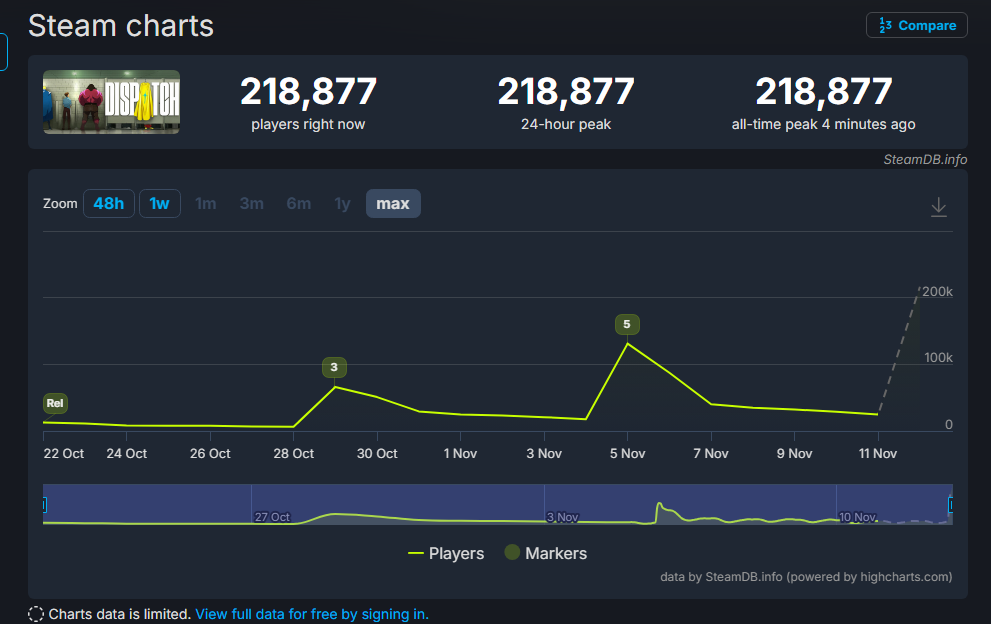The image size is (991, 624).
Task: Click the chart download icon
Action: tap(939, 207)
